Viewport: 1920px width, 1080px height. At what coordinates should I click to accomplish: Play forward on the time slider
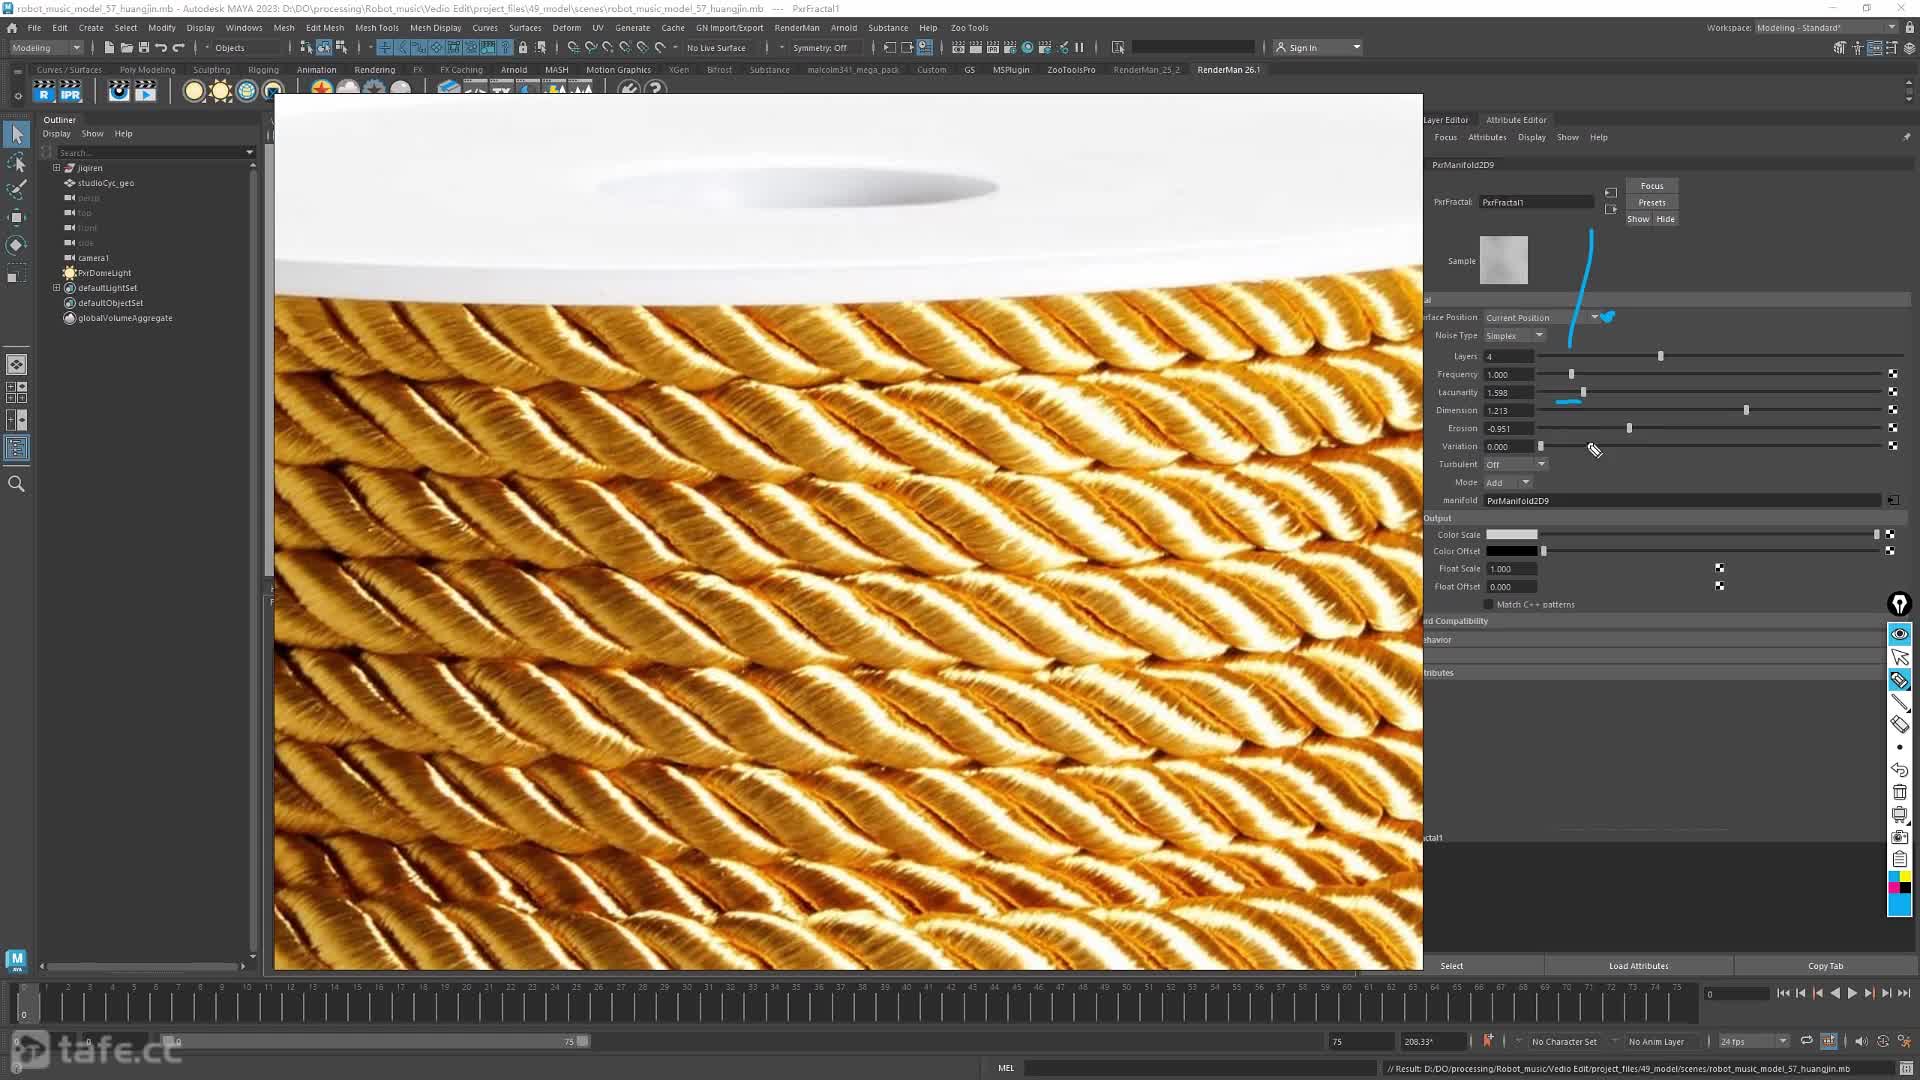tap(1852, 994)
